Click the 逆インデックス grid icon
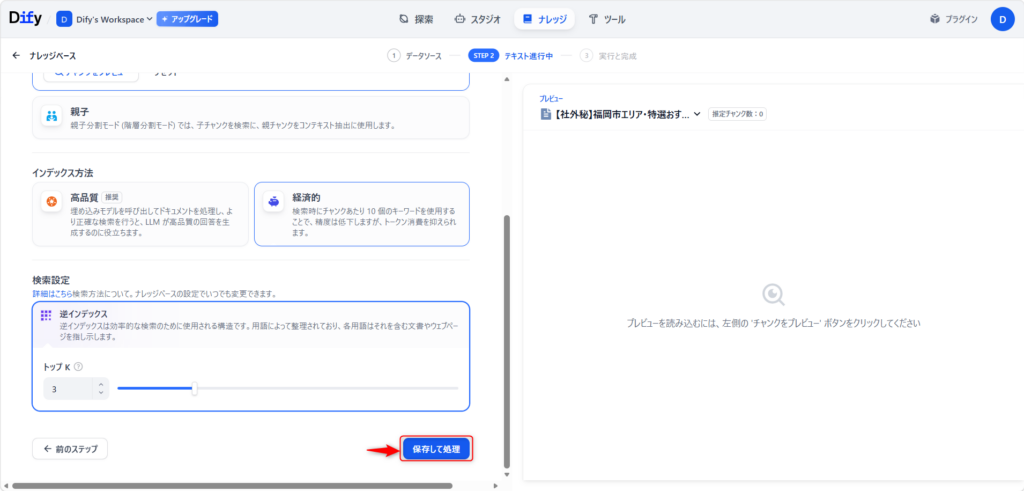 [46, 315]
